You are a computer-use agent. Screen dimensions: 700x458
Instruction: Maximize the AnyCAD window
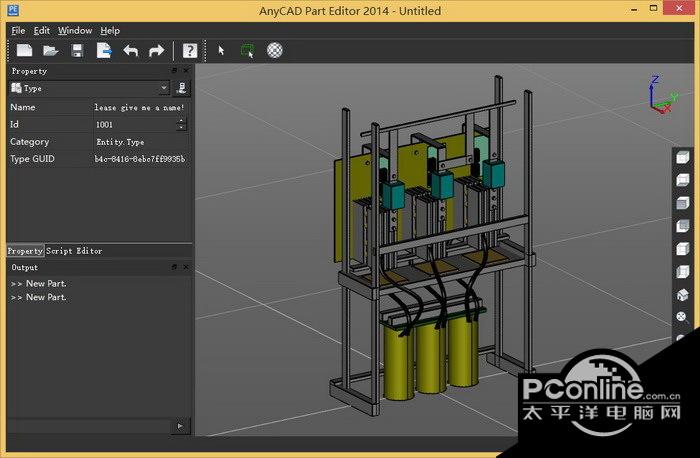[654, 8]
